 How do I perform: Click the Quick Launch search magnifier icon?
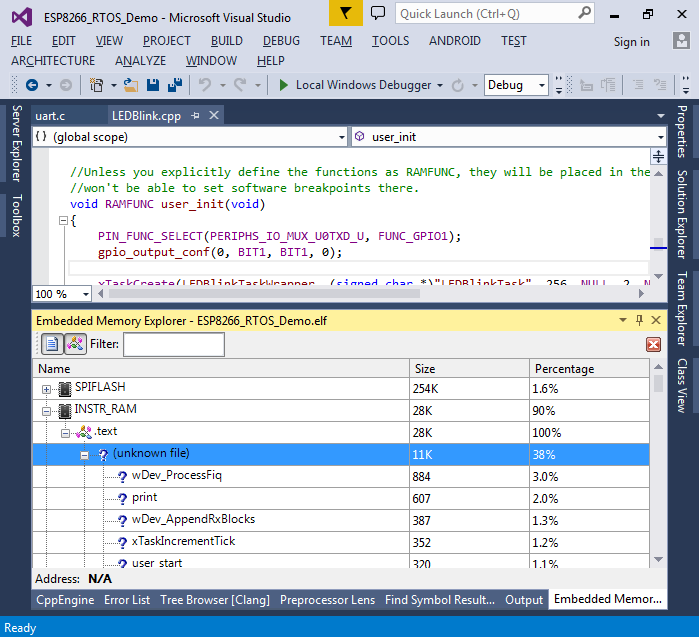tap(584, 13)
